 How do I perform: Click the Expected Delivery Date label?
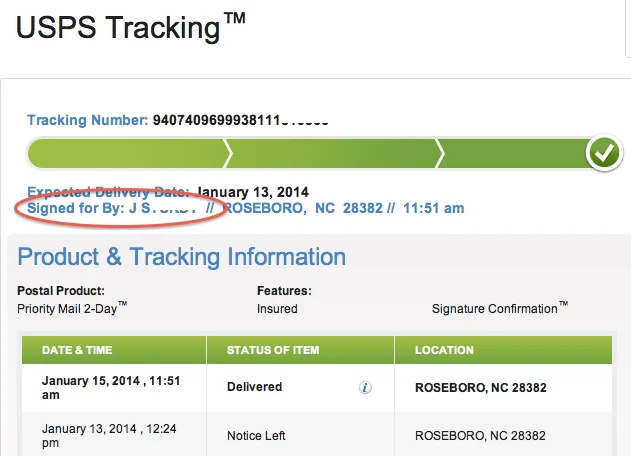coord(108,192)
